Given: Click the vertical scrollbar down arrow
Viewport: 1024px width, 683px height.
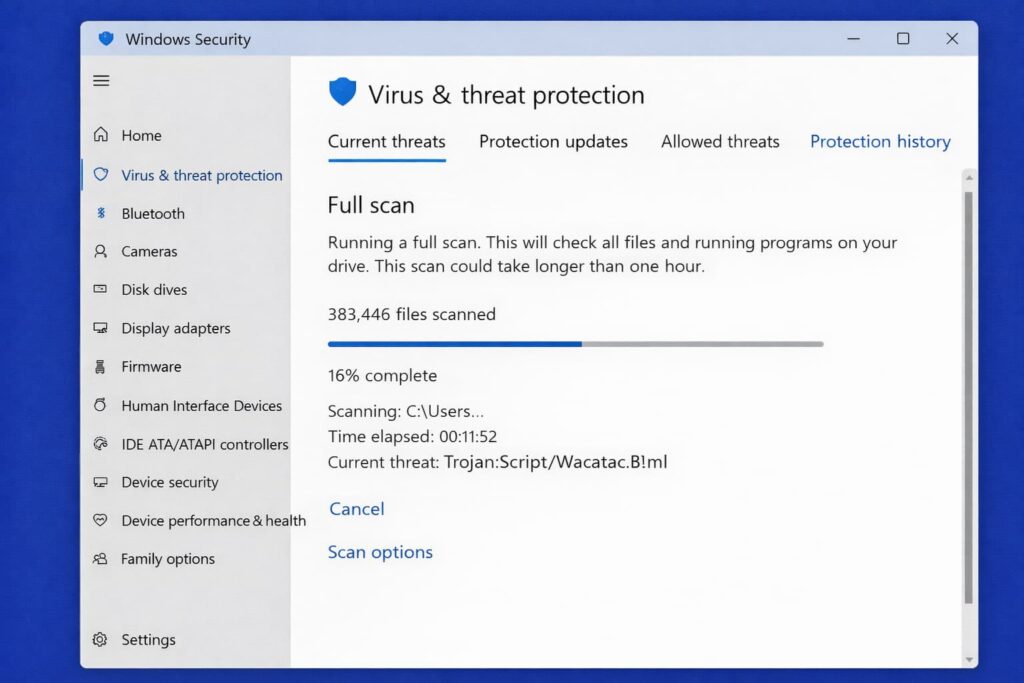Looking at the screenshot, I should coord(967,659).
